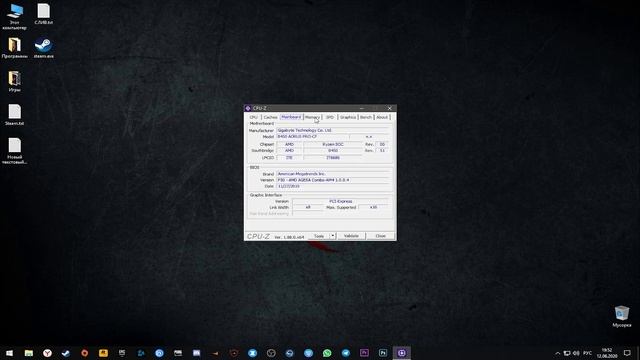640x360 pixels.
Task: Close CPU-Z with the title bar X
Action: tap(389, 108)
